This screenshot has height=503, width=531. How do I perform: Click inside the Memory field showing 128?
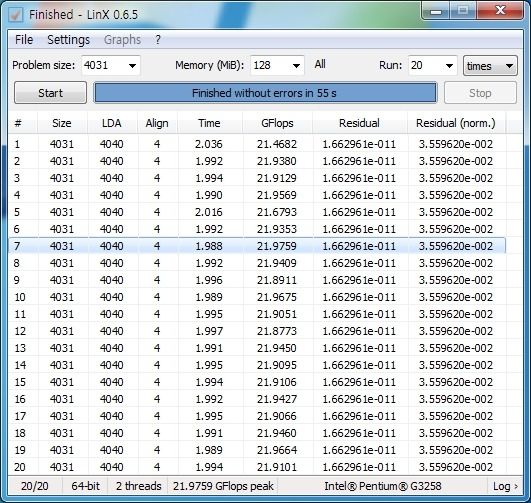(x=270, y=65)
